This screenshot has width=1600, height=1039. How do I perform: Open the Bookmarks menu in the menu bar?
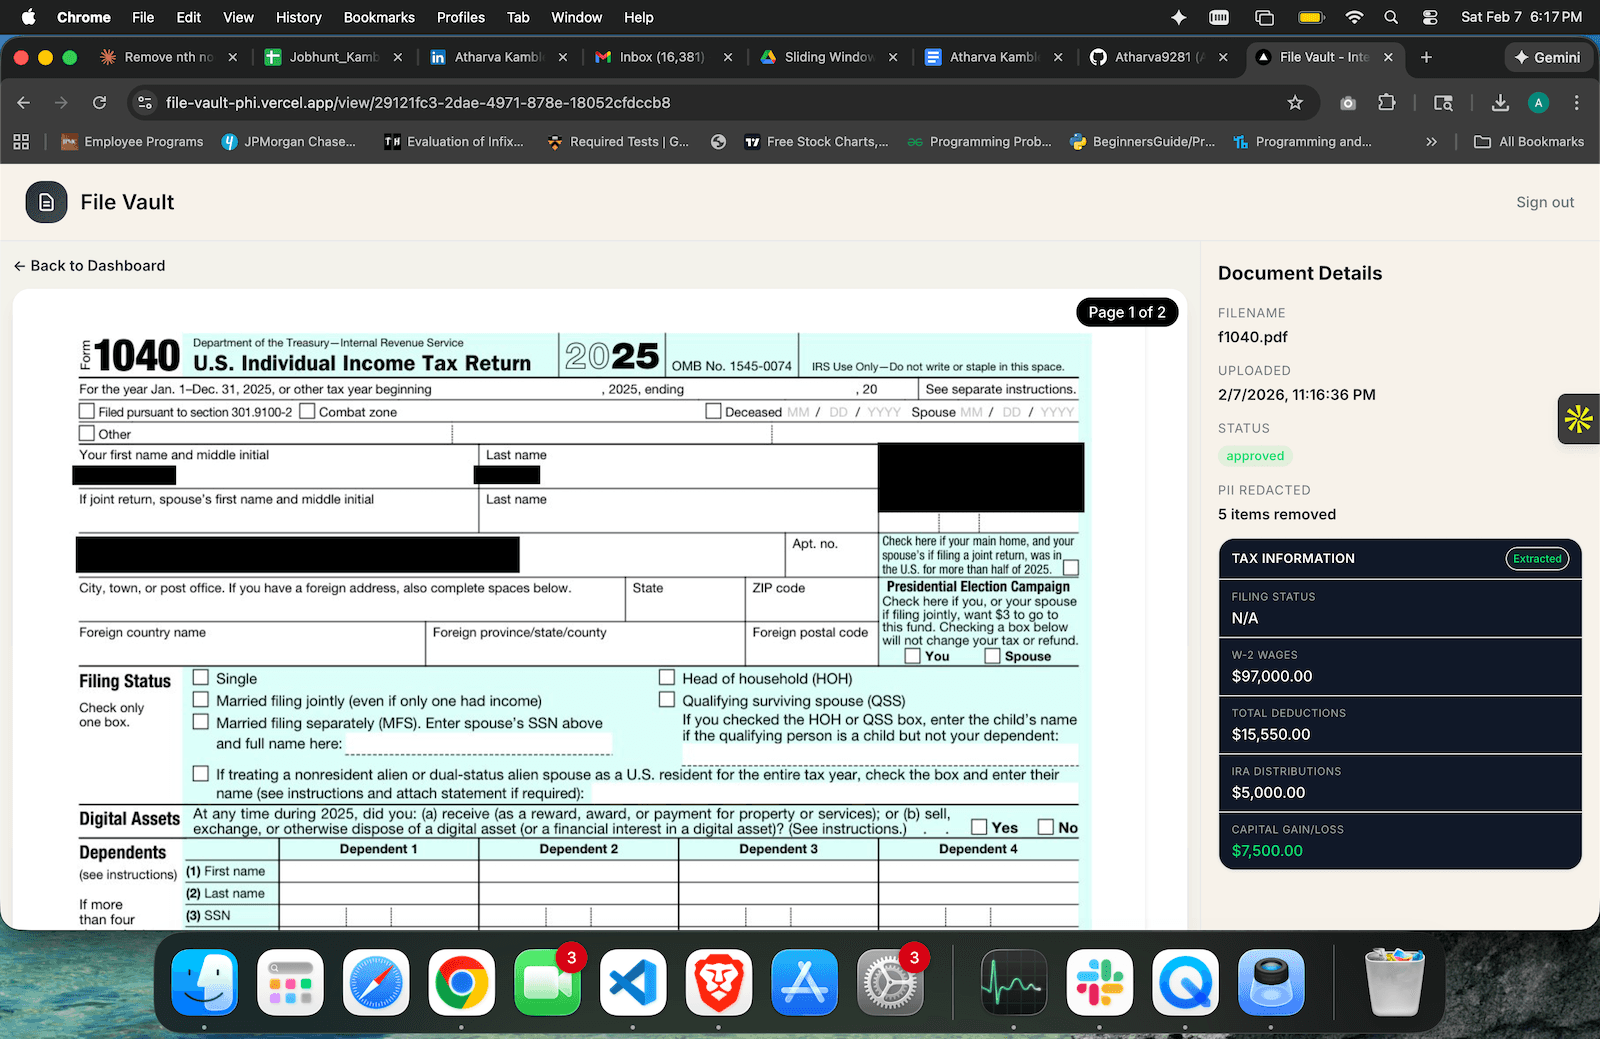(x=378, y=17)
